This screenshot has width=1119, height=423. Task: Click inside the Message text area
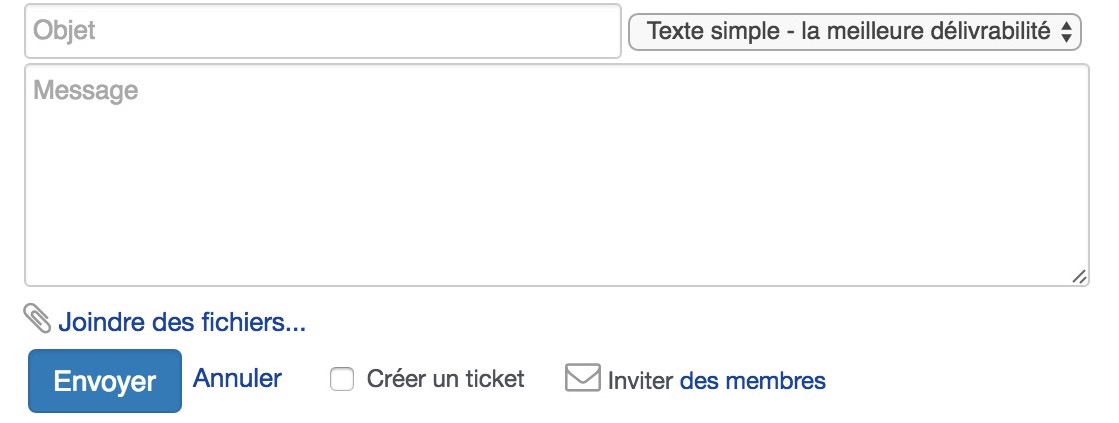[557, 175]
